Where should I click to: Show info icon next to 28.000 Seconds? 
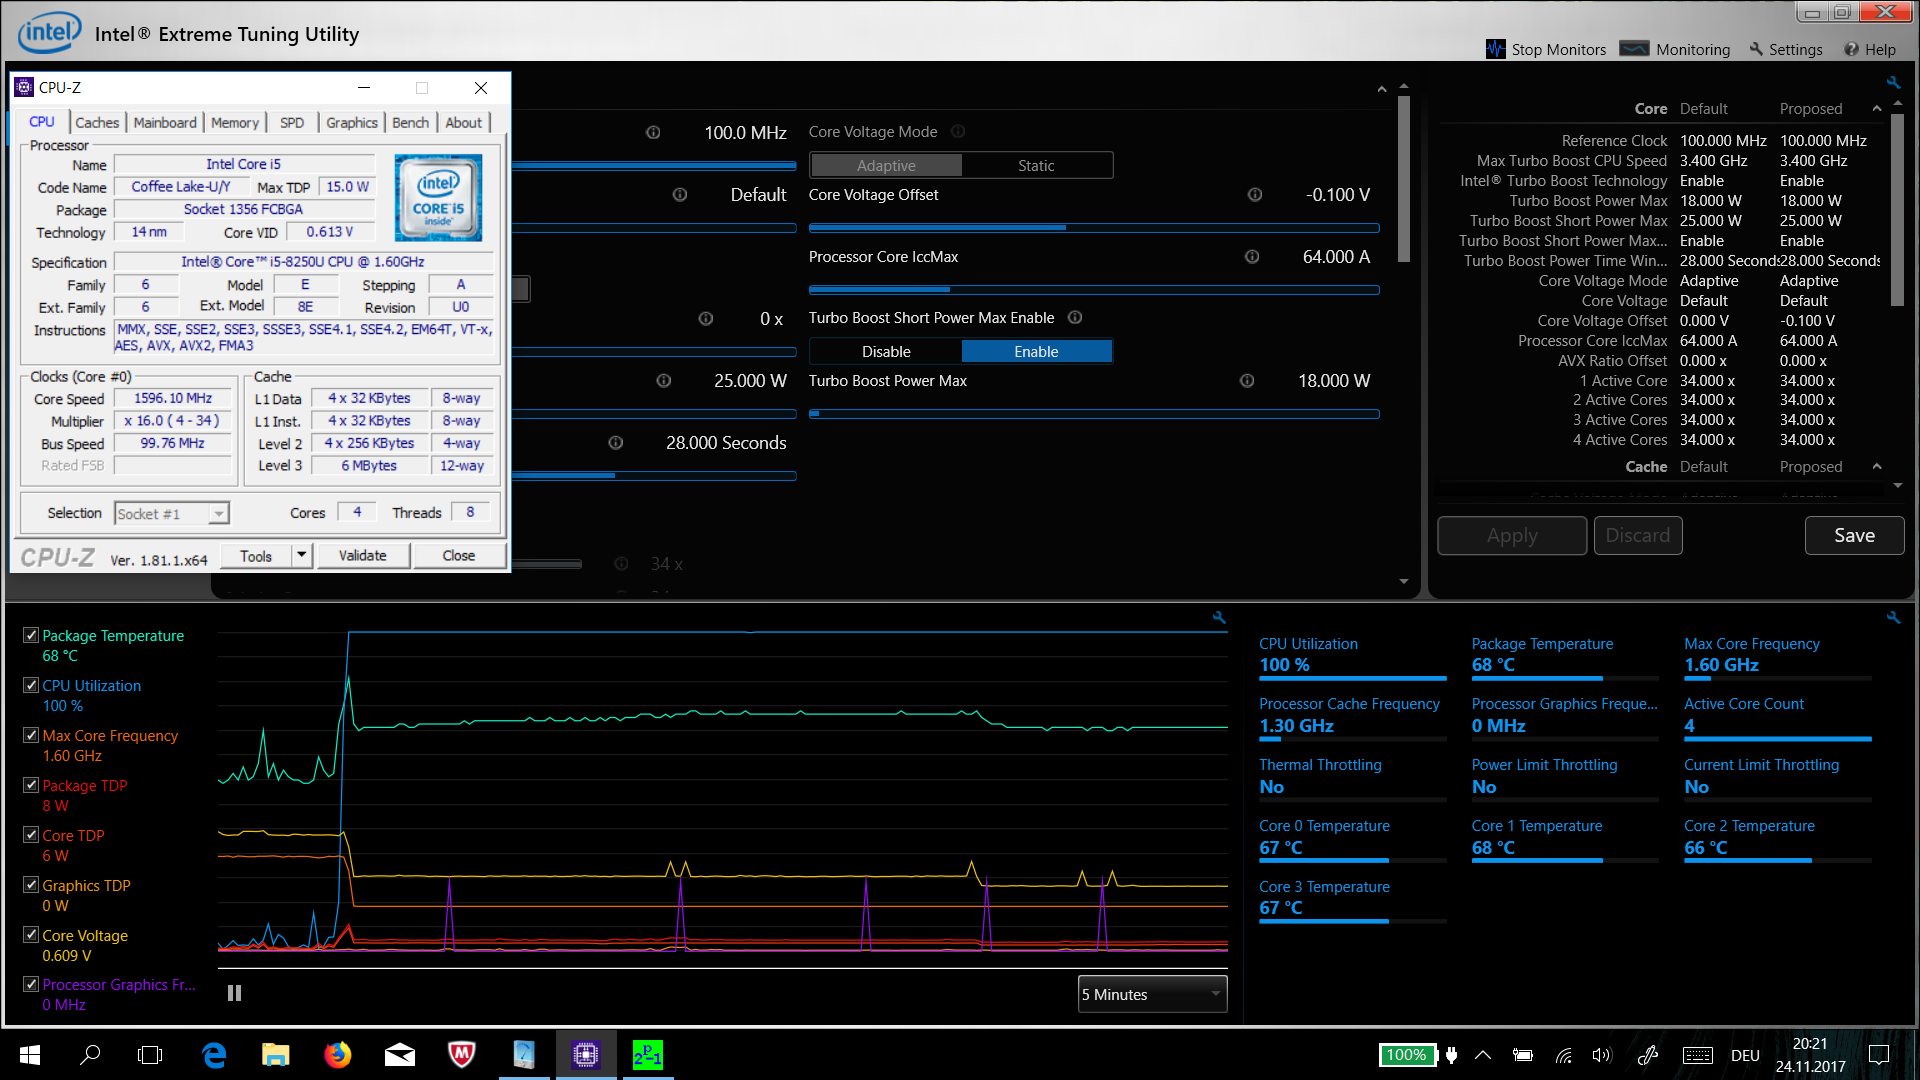point(616,443)
